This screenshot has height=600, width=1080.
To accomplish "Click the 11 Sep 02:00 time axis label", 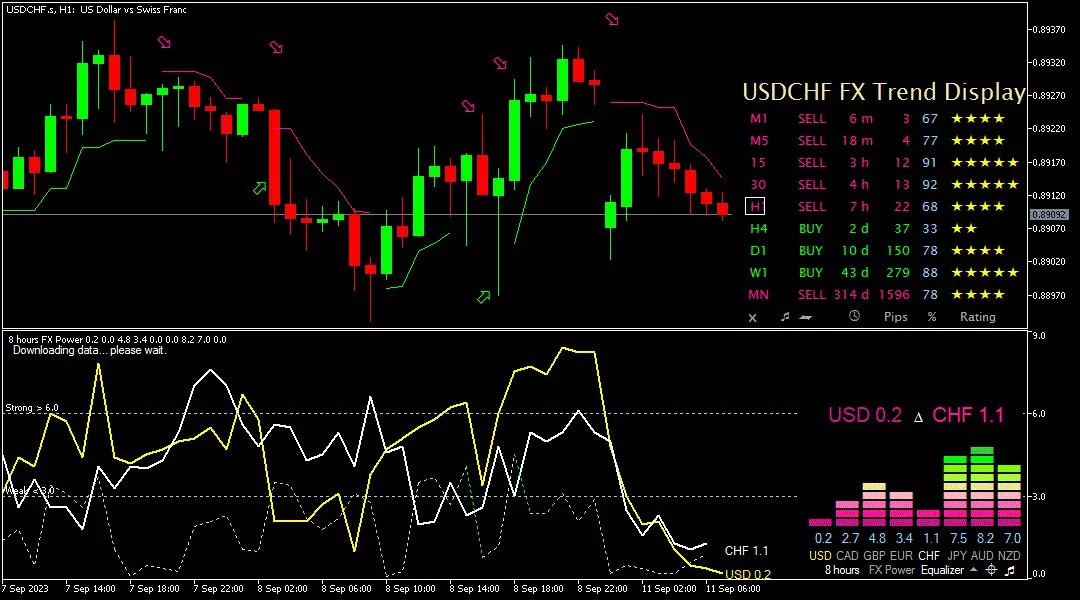I will tap(669, 589).
